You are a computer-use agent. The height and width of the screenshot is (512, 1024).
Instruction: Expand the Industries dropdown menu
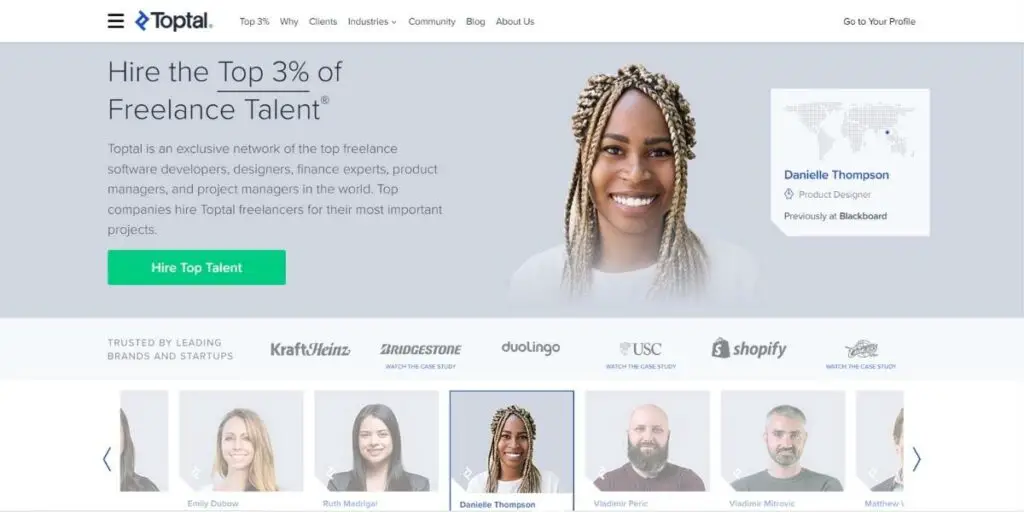tap(372, 22)
